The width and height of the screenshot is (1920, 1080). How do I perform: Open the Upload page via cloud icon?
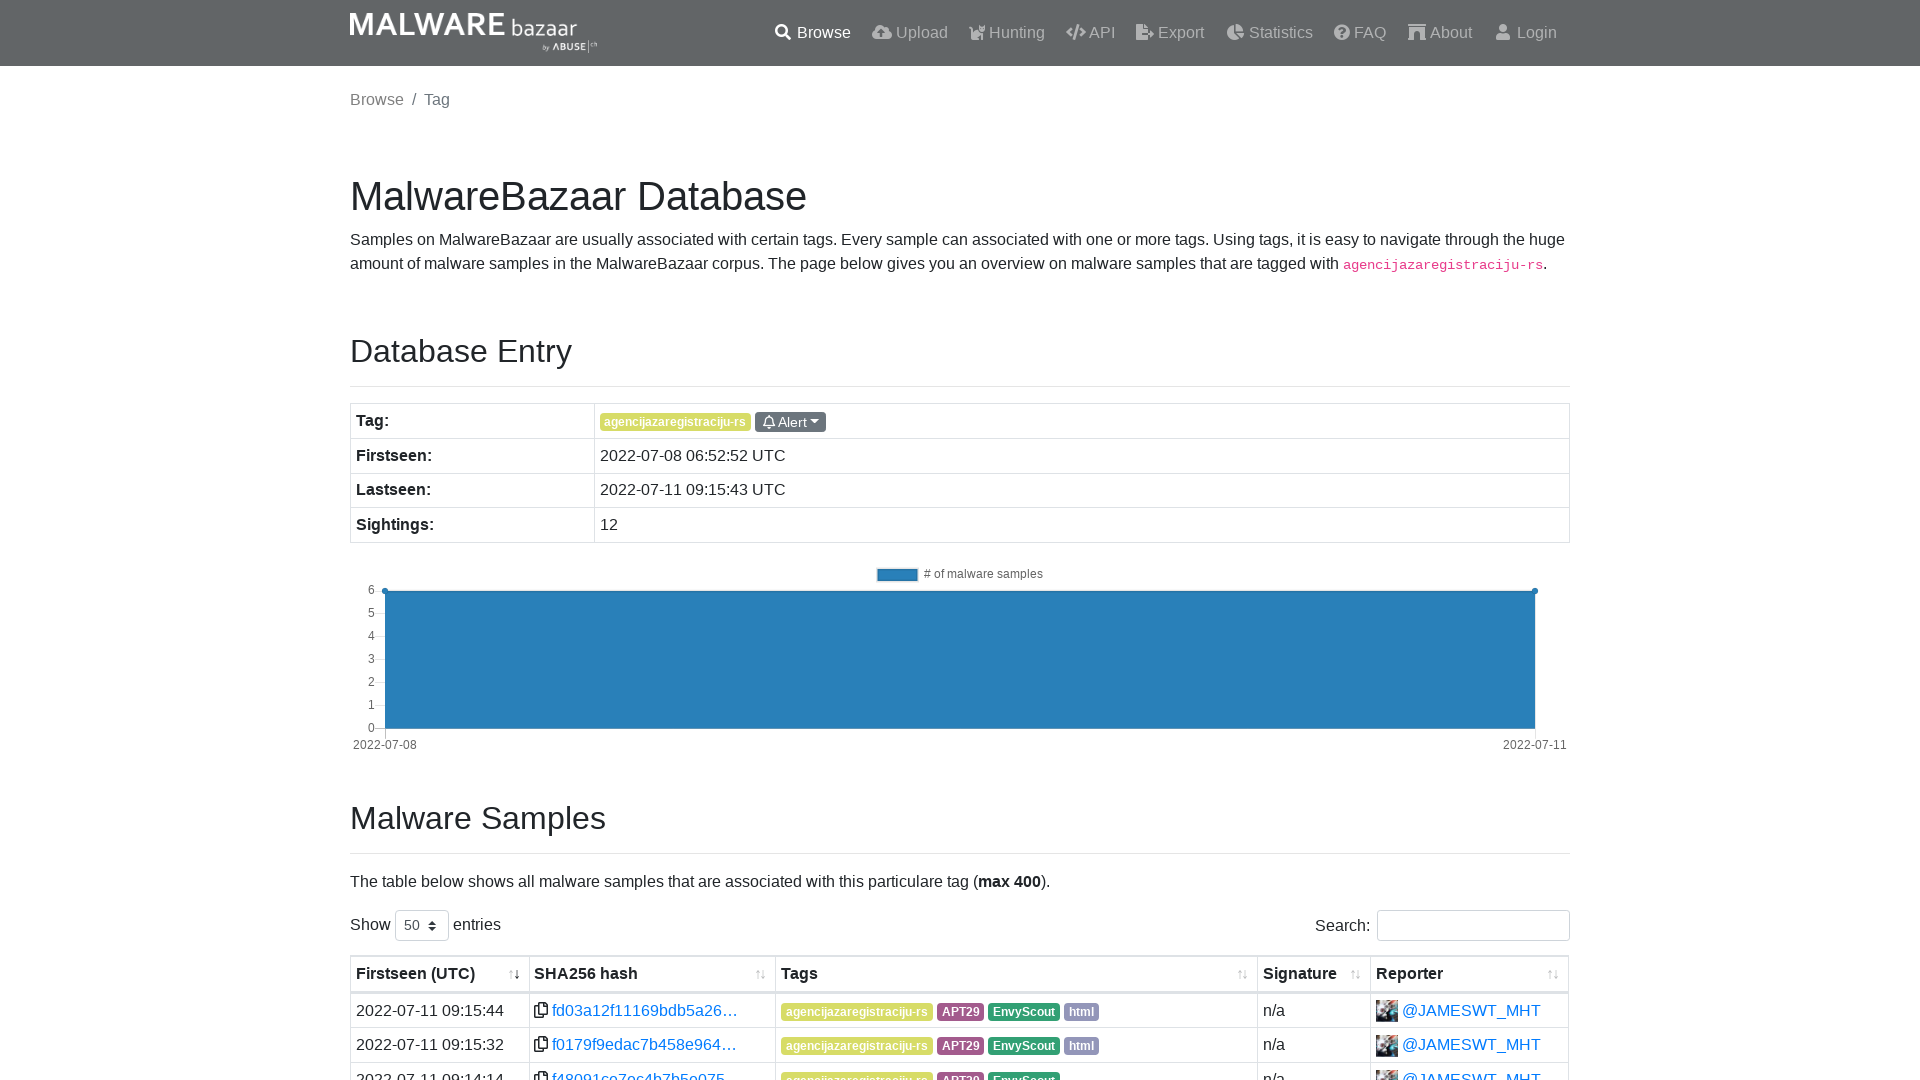pyautogui.click(x=882, y=32)
